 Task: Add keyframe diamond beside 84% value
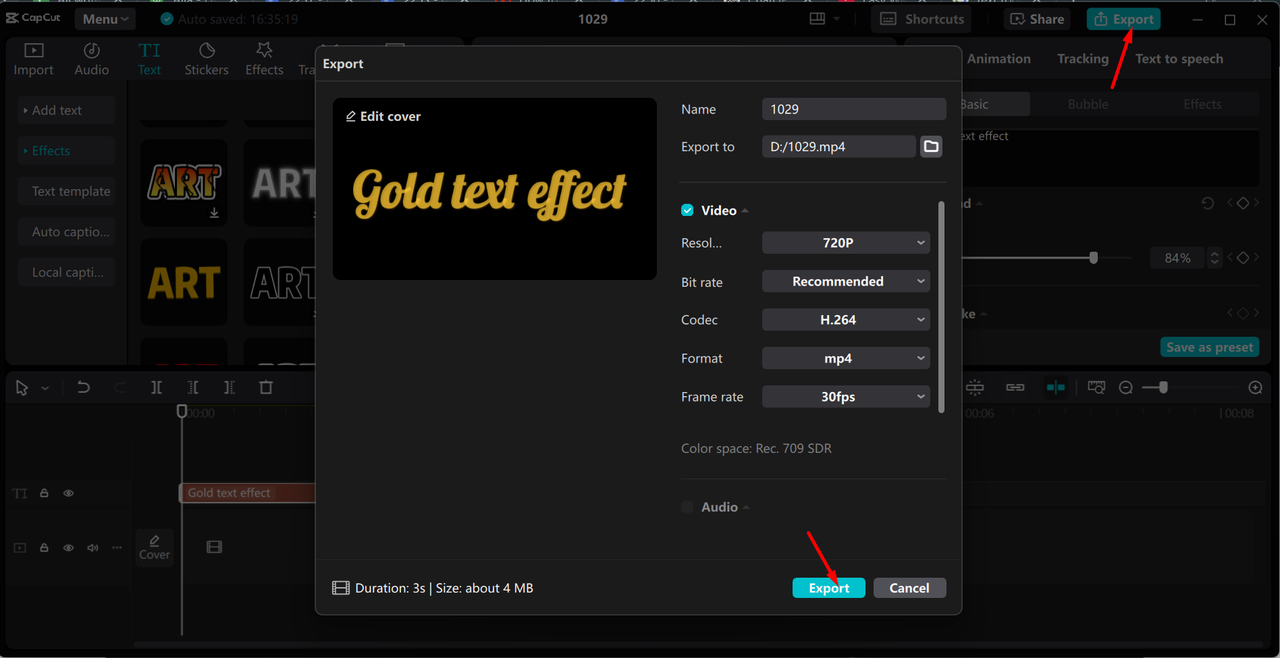click(x=1242, y=258)
